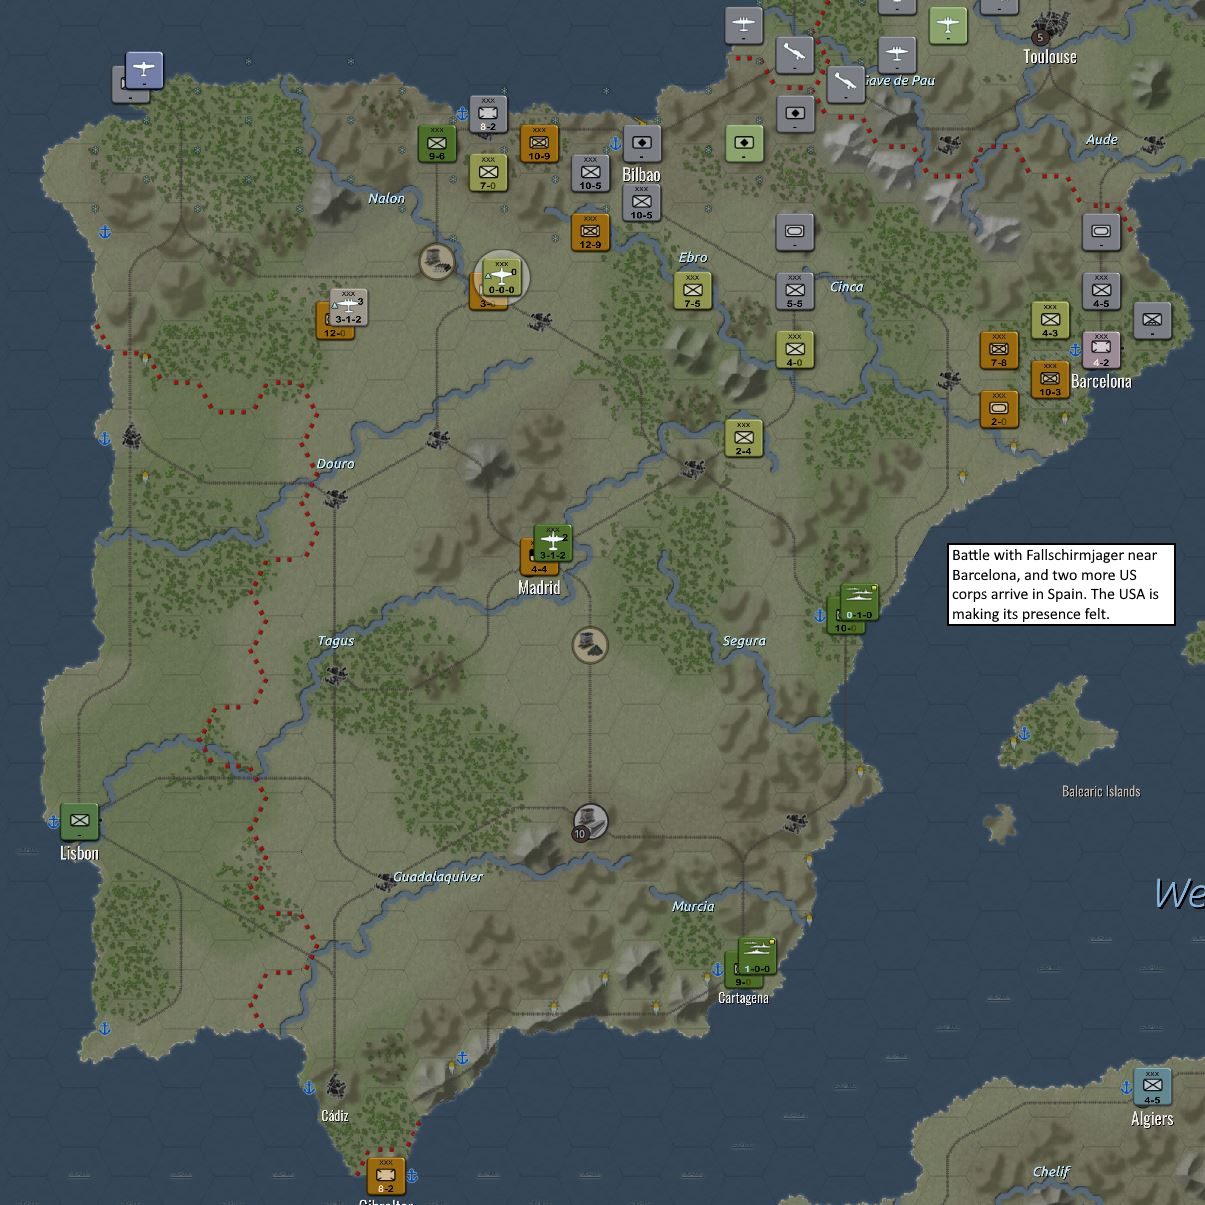Select the orange 8-2 unit at Gibraltar
Image resolution: width=1205 pixels, height=1205 pixels.
point(386,1175)
